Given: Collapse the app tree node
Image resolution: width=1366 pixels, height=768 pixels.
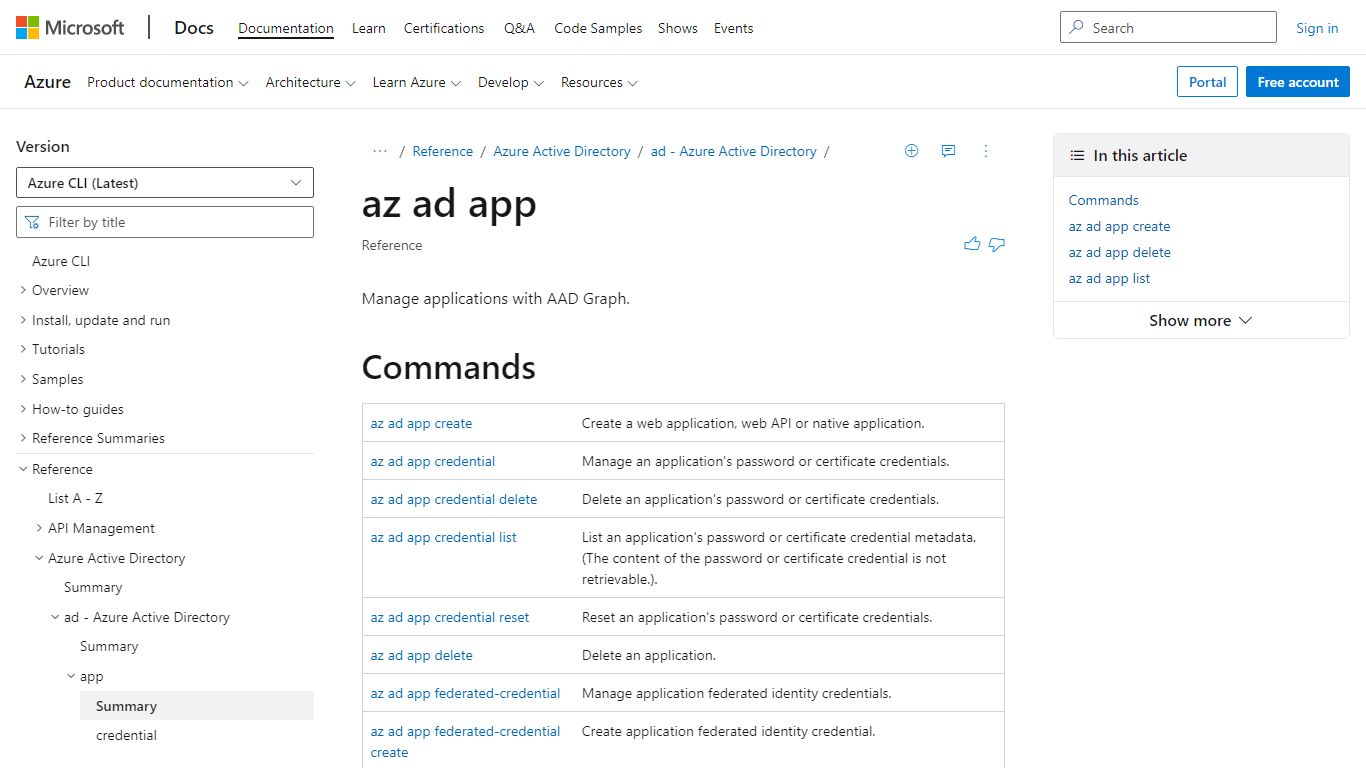Looking at the screenshot, I should [71, 676].
